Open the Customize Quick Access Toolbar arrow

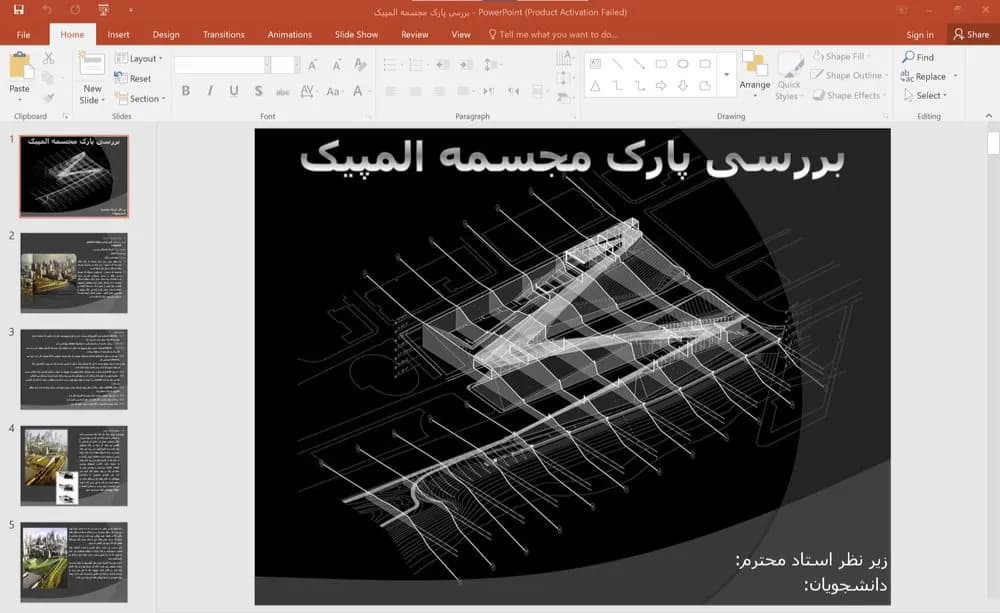(131, 10)
